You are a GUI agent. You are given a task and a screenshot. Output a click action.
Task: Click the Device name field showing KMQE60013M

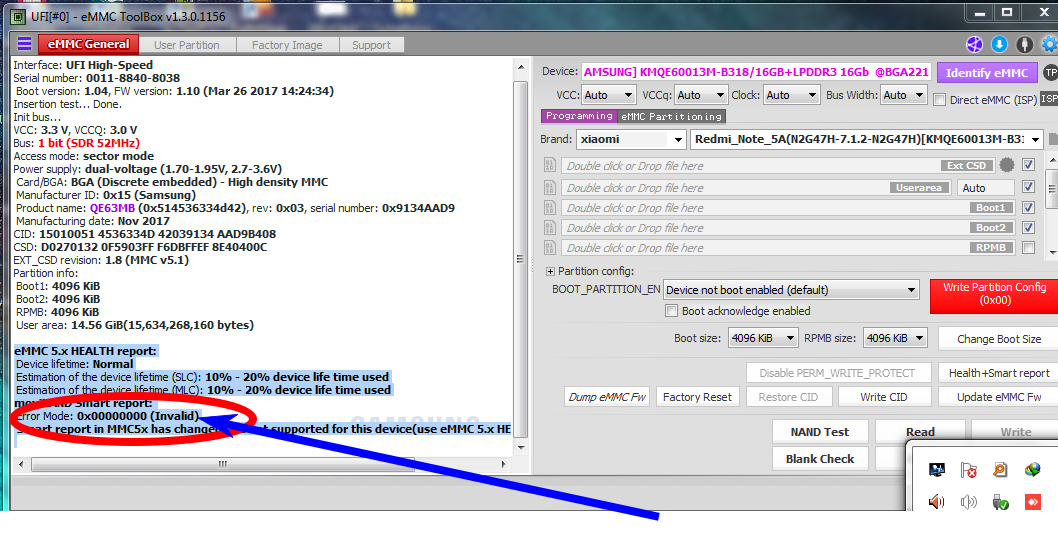(756, 72)
